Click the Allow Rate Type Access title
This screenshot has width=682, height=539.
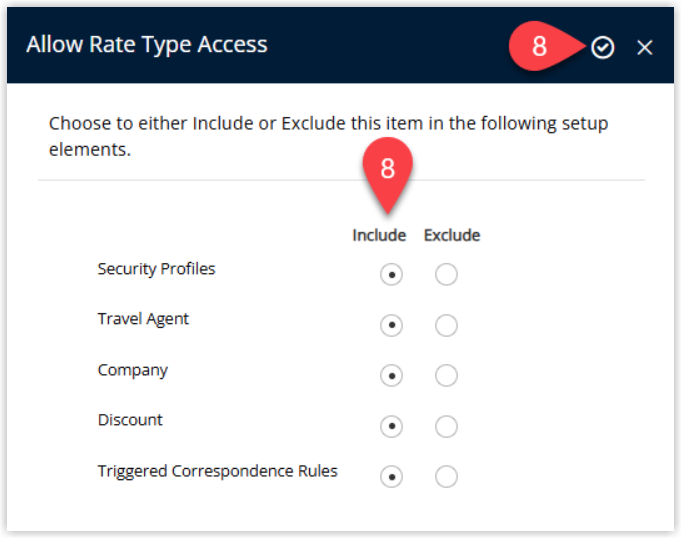pos(147,44)
